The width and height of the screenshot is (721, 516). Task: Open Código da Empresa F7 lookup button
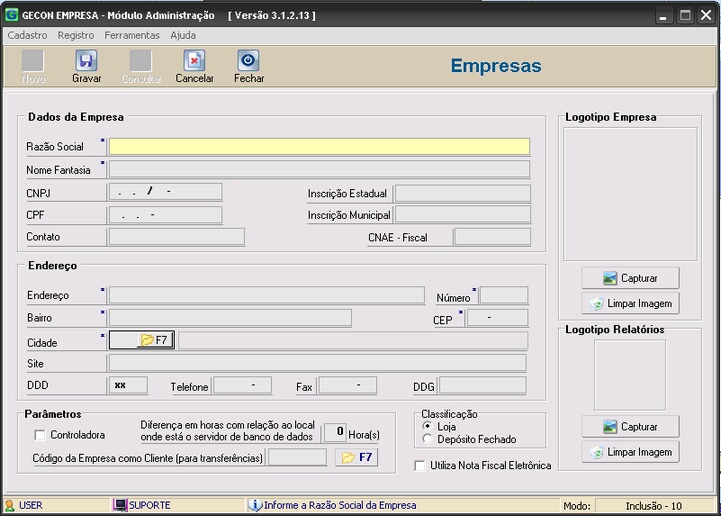pyautogui.click(x=357, y=458)
